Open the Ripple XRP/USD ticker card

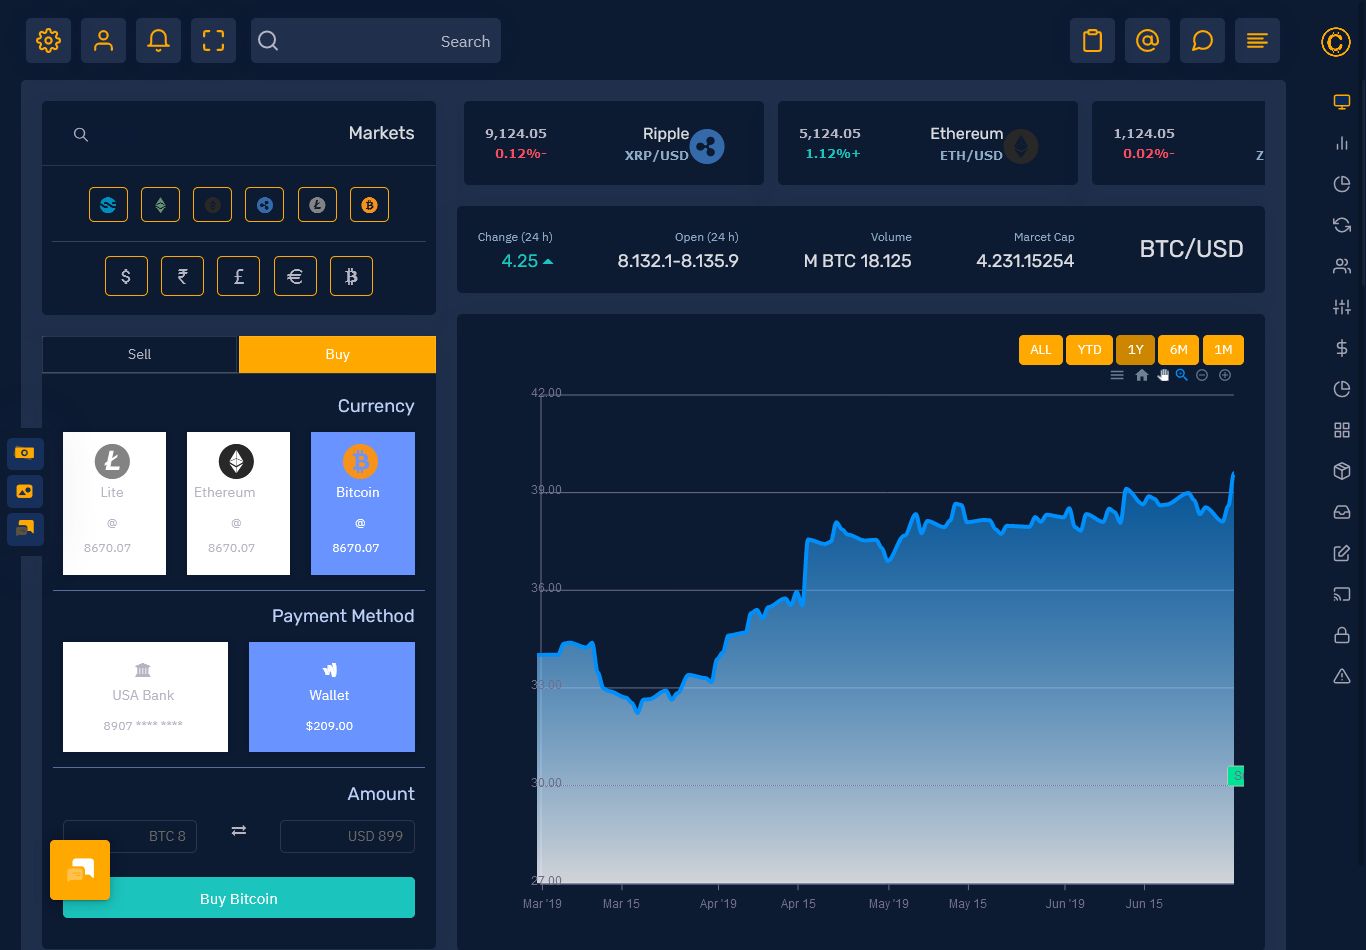tap(614, 143)
